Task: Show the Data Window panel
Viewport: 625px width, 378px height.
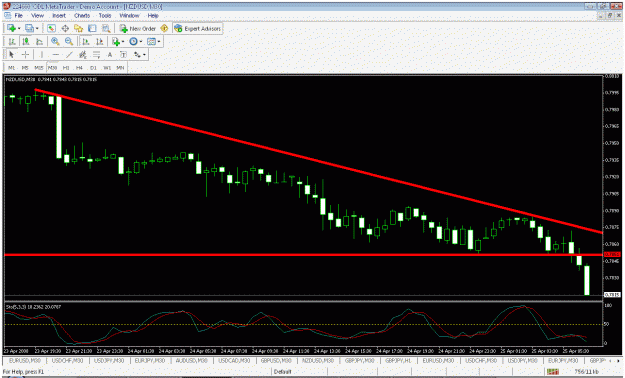Action: 65,28
